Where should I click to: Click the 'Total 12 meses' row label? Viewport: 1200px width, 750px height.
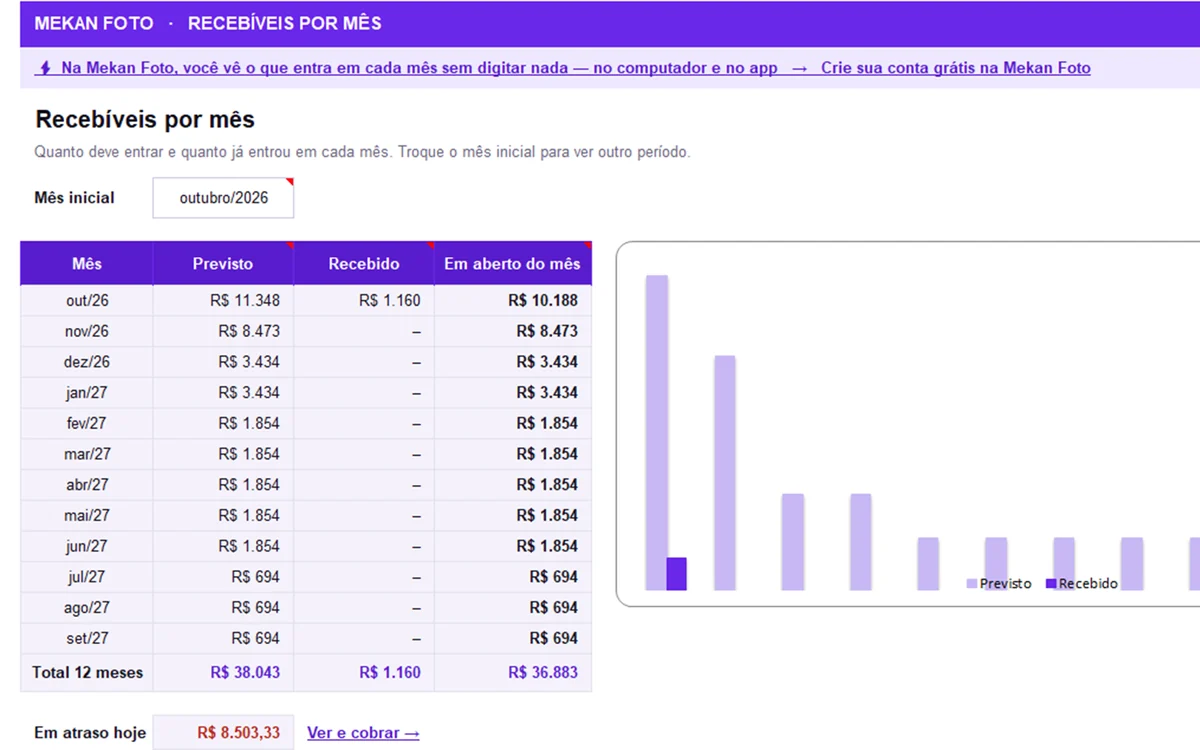click(87, 672)
